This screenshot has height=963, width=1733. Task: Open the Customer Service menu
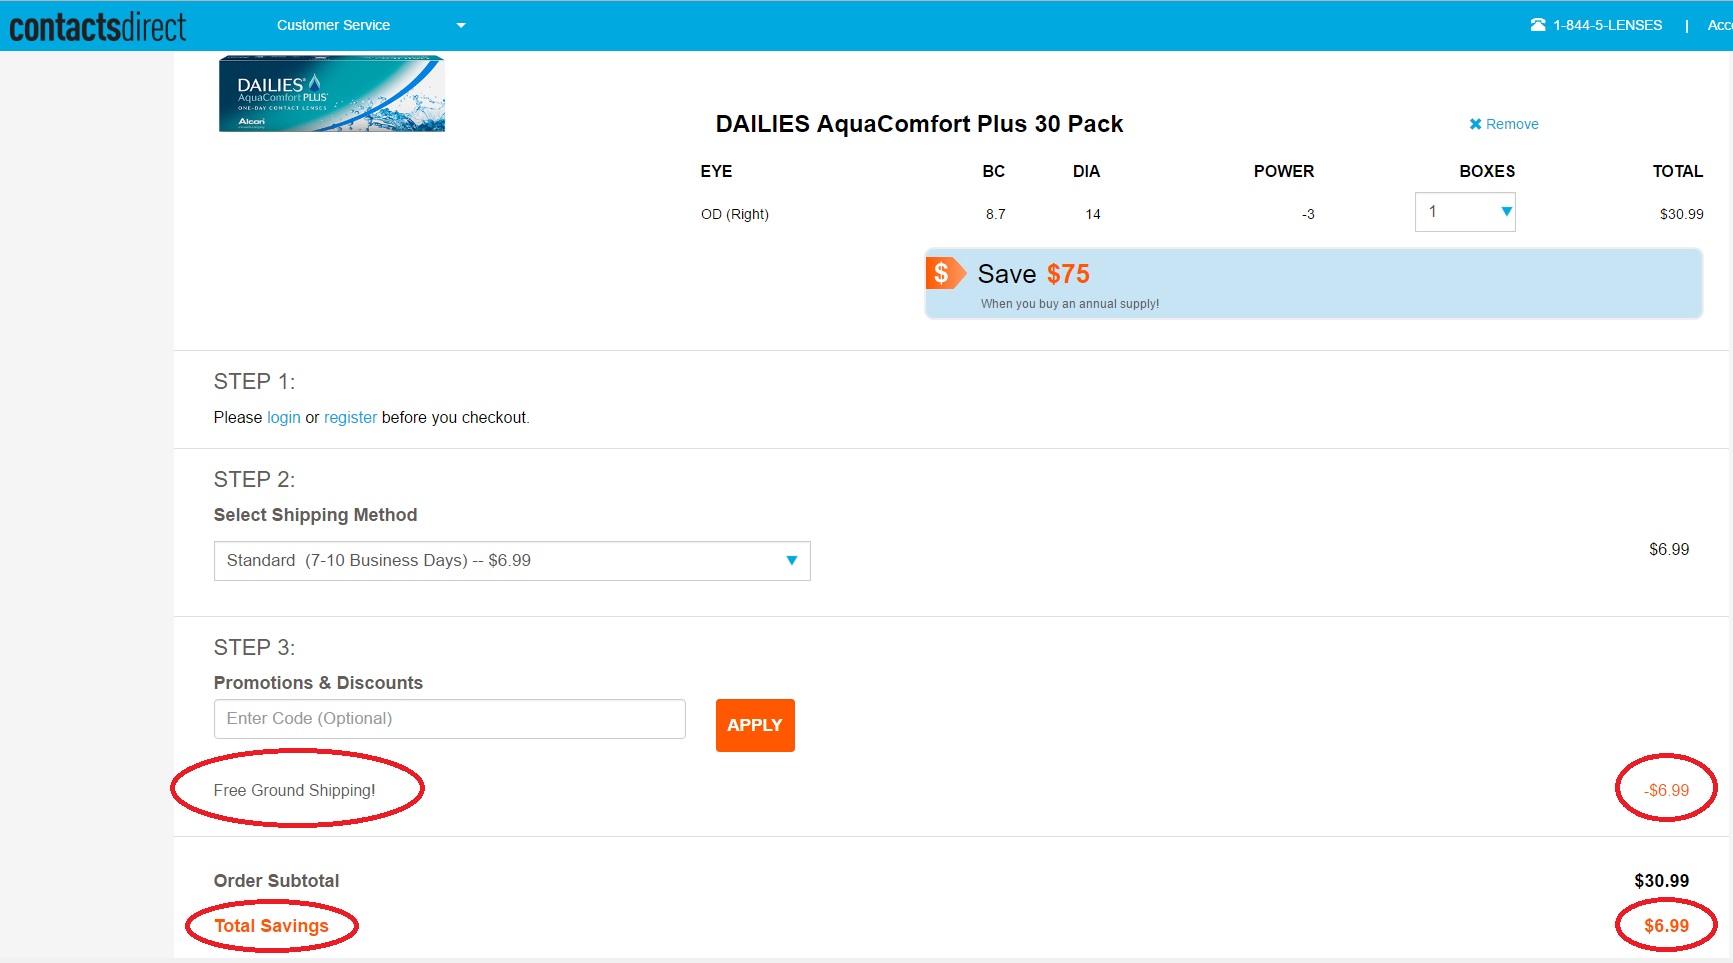[333, 25]
